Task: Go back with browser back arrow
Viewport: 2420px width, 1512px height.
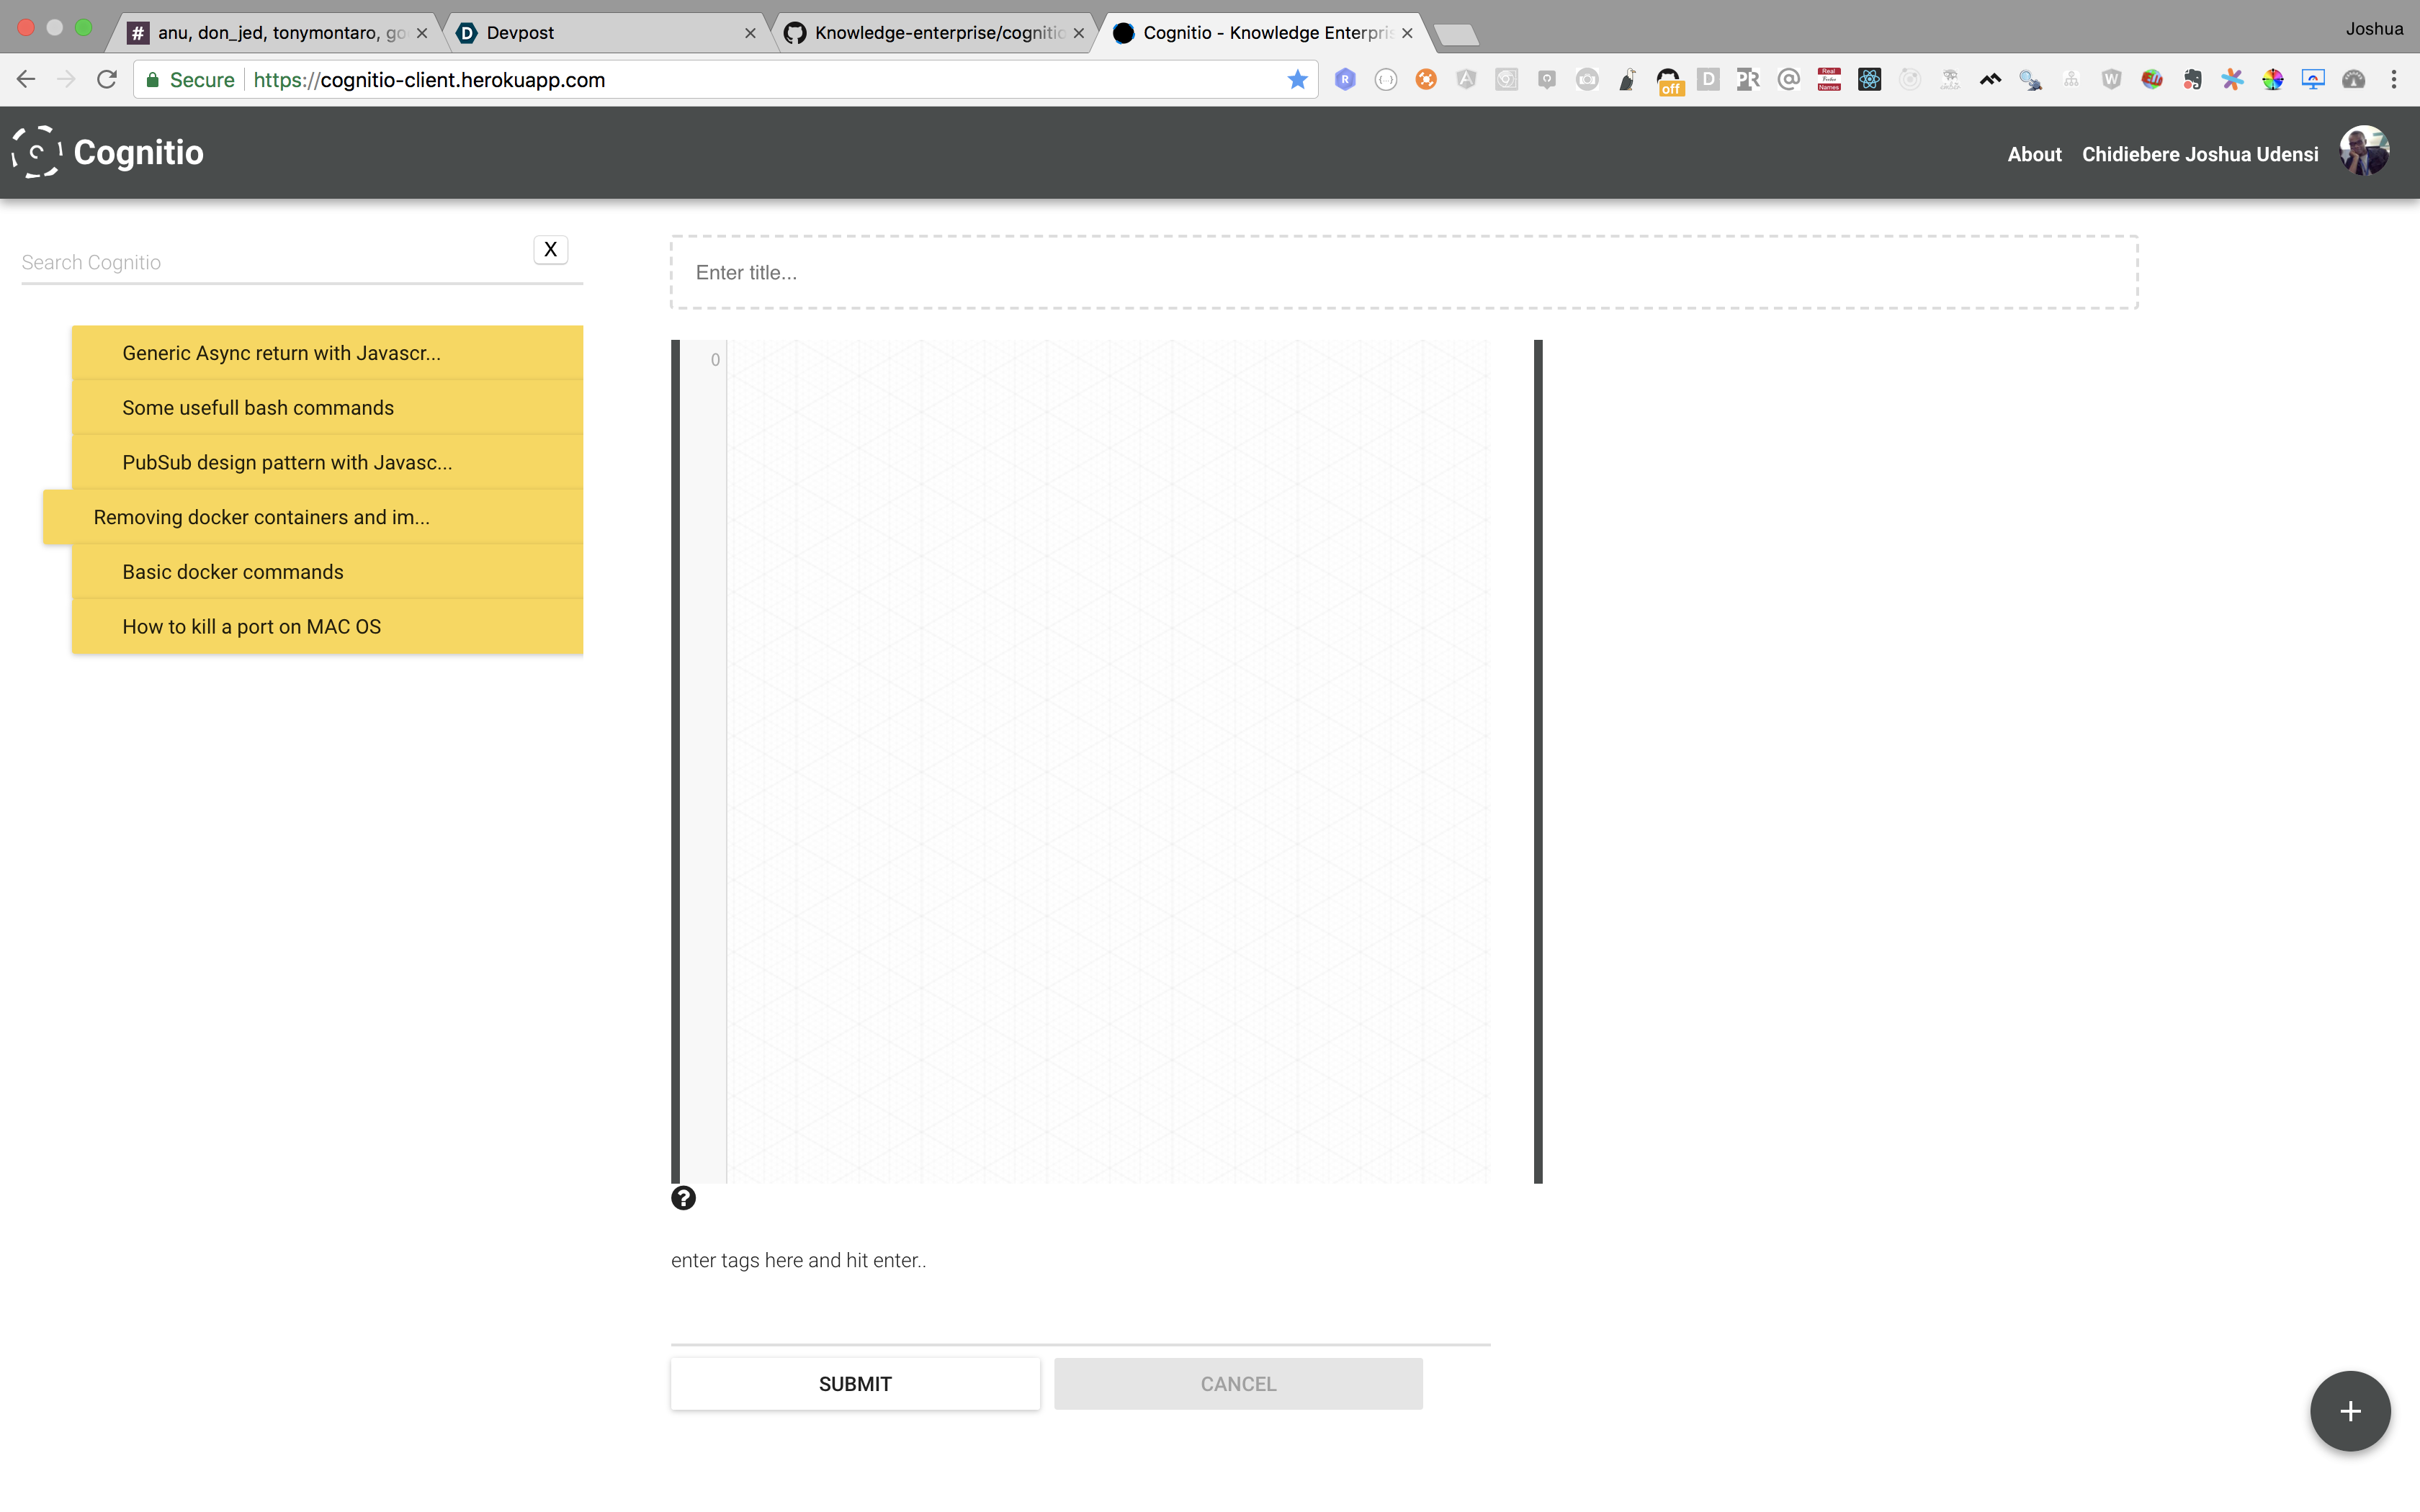Action: (26, 80)
